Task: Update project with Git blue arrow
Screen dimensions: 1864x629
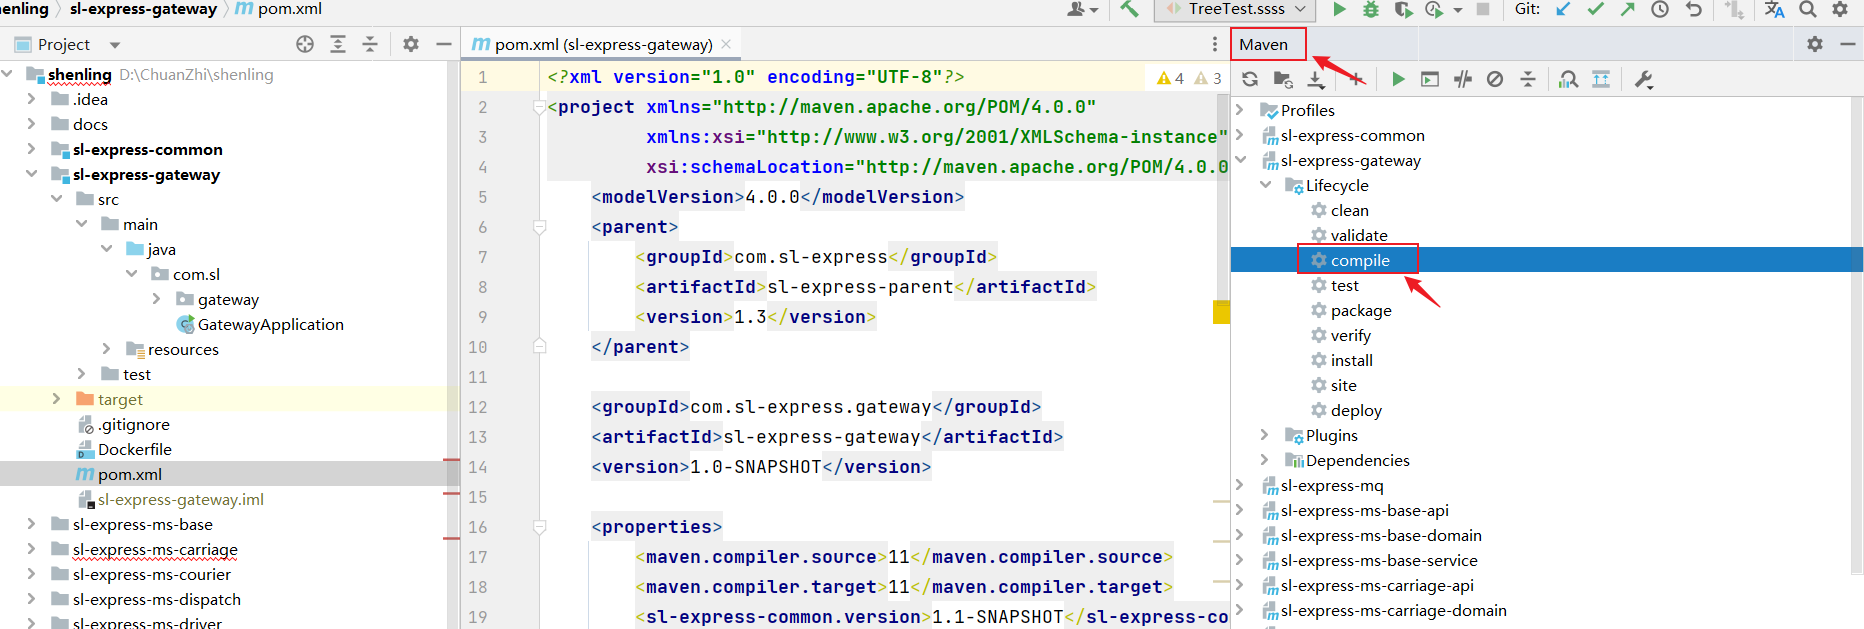Action: pos(1563,9)
